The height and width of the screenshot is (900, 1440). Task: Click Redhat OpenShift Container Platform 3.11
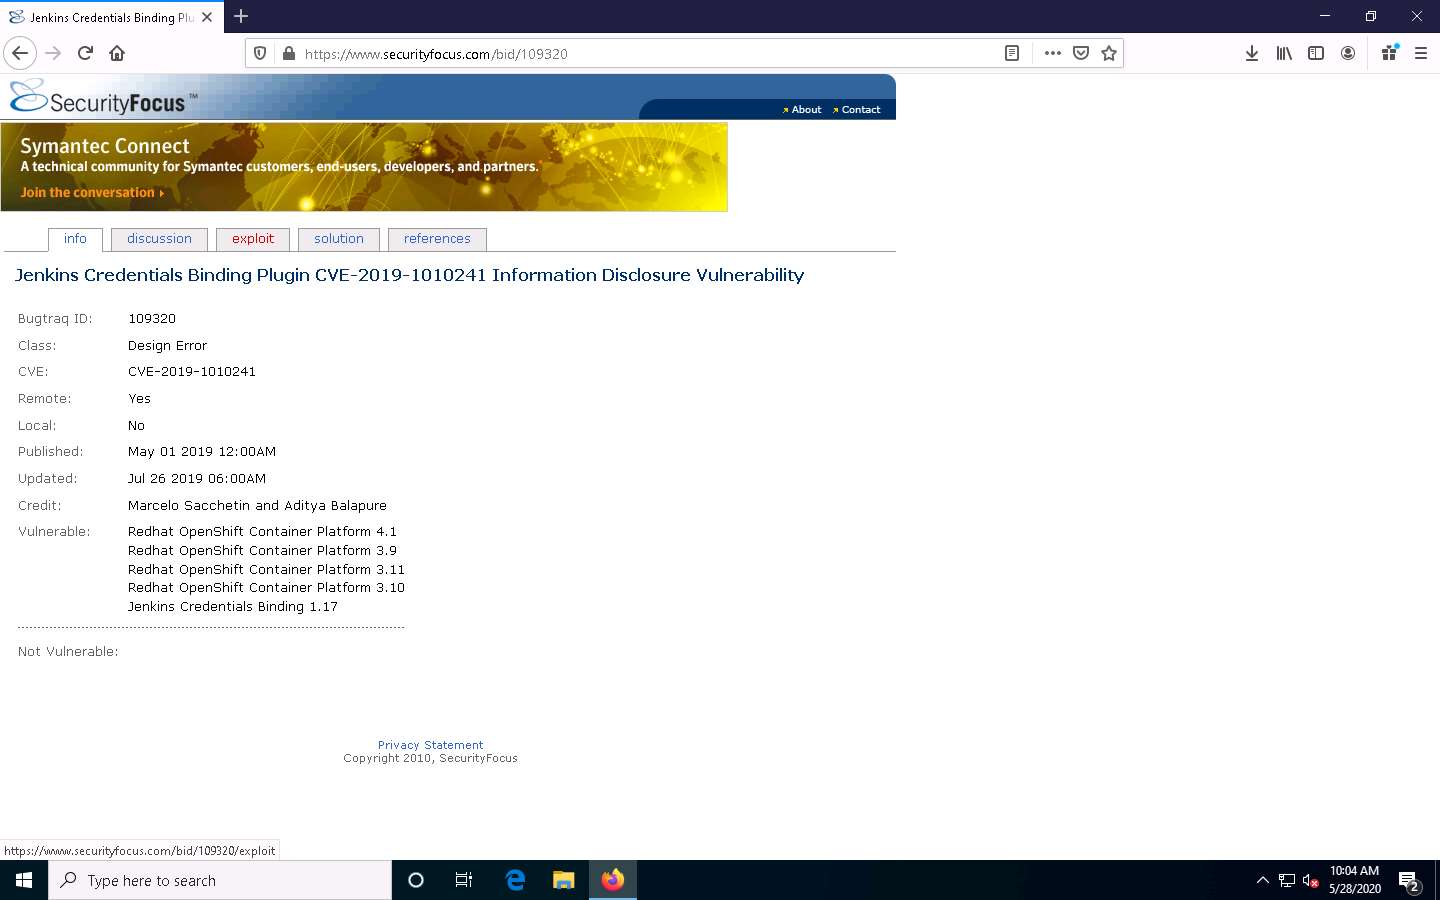click(x=266, y=570)
